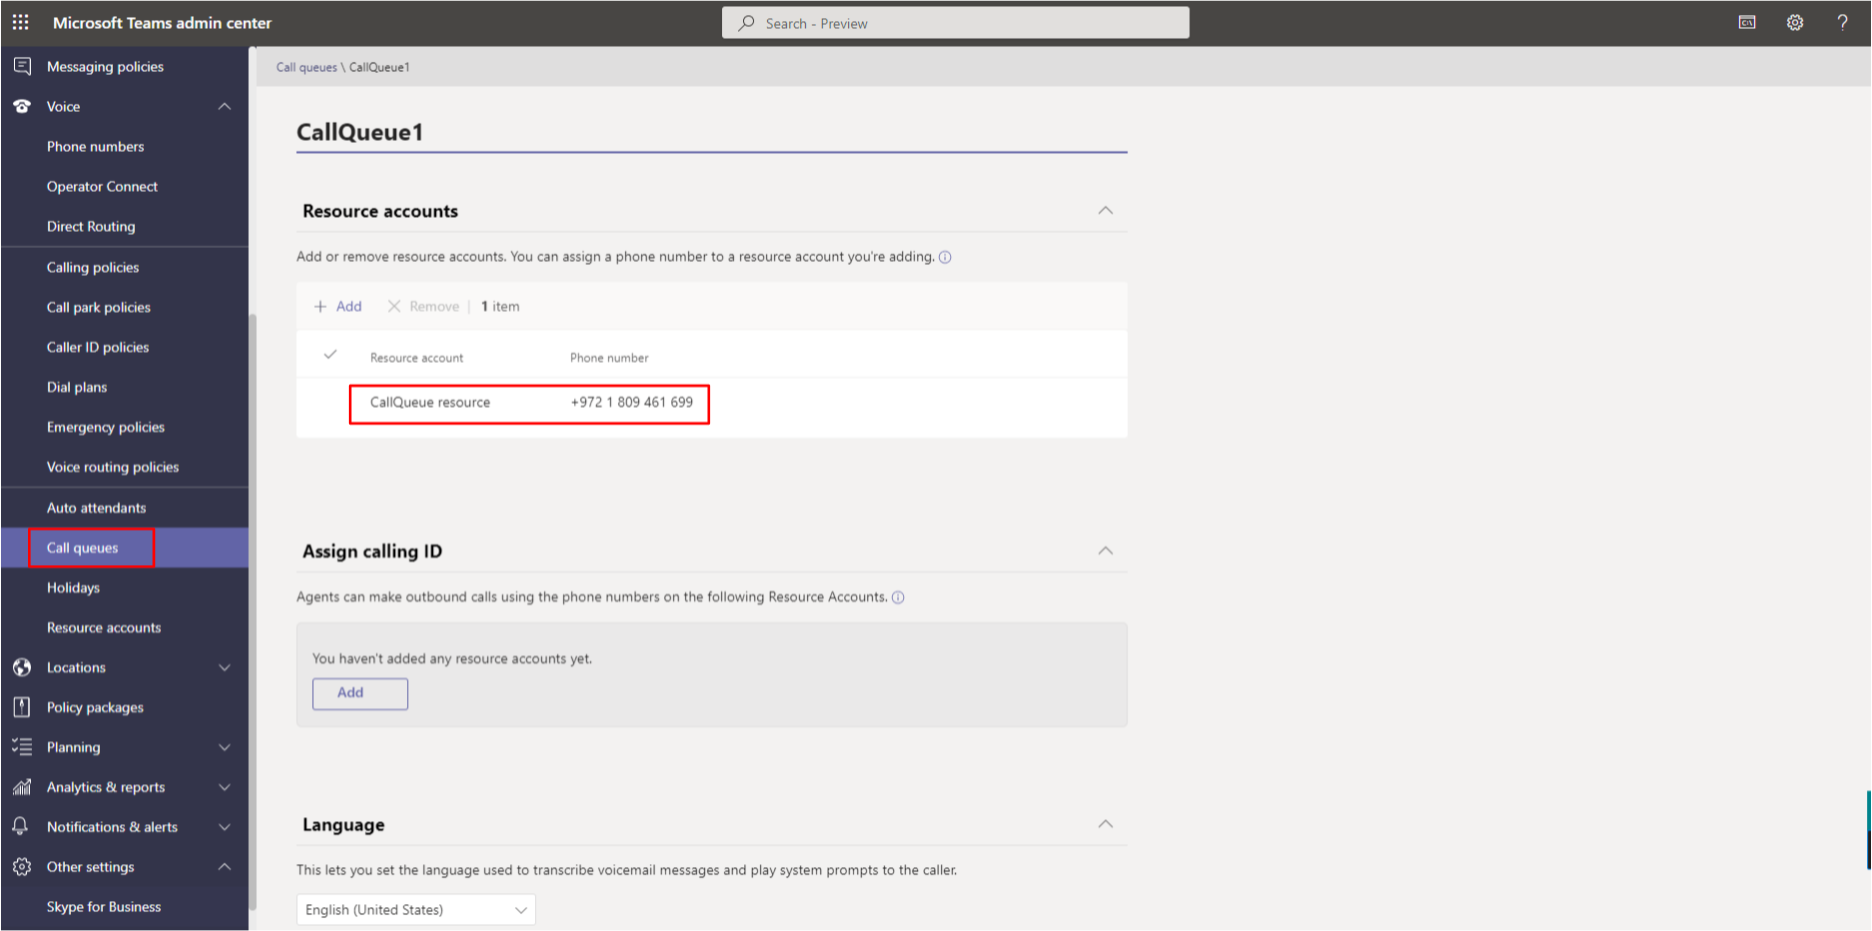
Task: Open Call park policies
Action: [99, 307]
